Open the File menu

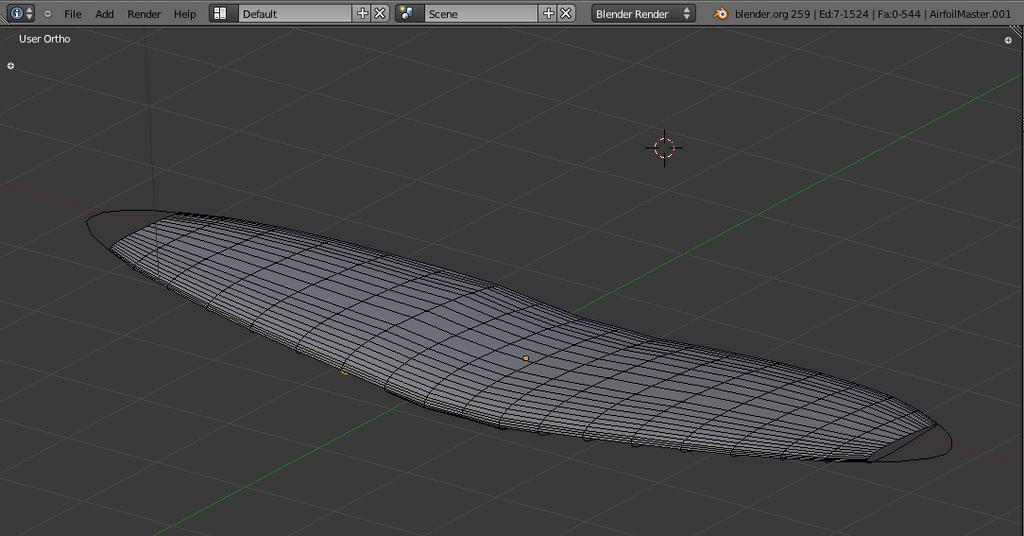point(72,14)
